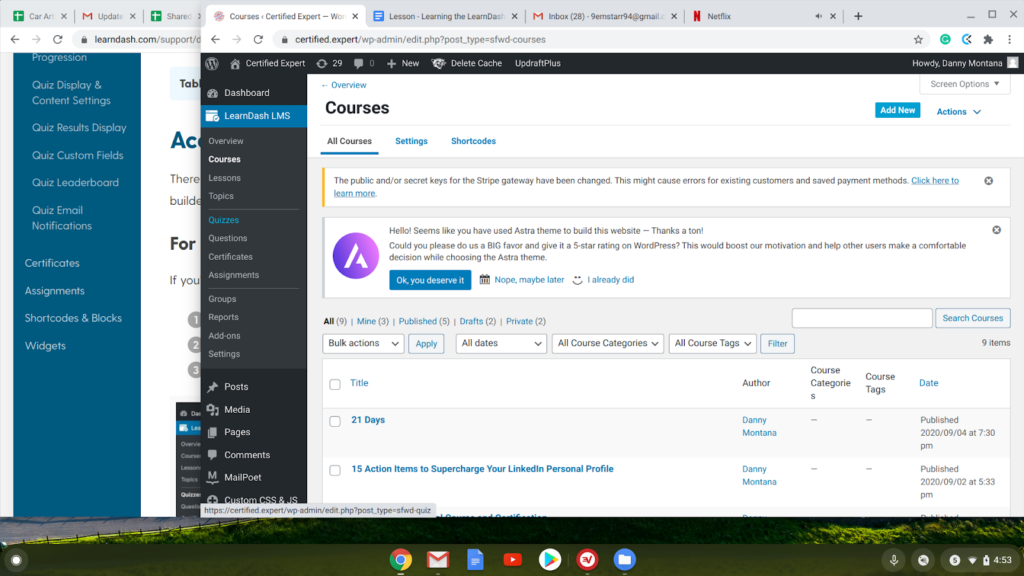Click the LearnDash LMS sidebar icon
Screen dimensions: 1024x576
coord(212,116)
